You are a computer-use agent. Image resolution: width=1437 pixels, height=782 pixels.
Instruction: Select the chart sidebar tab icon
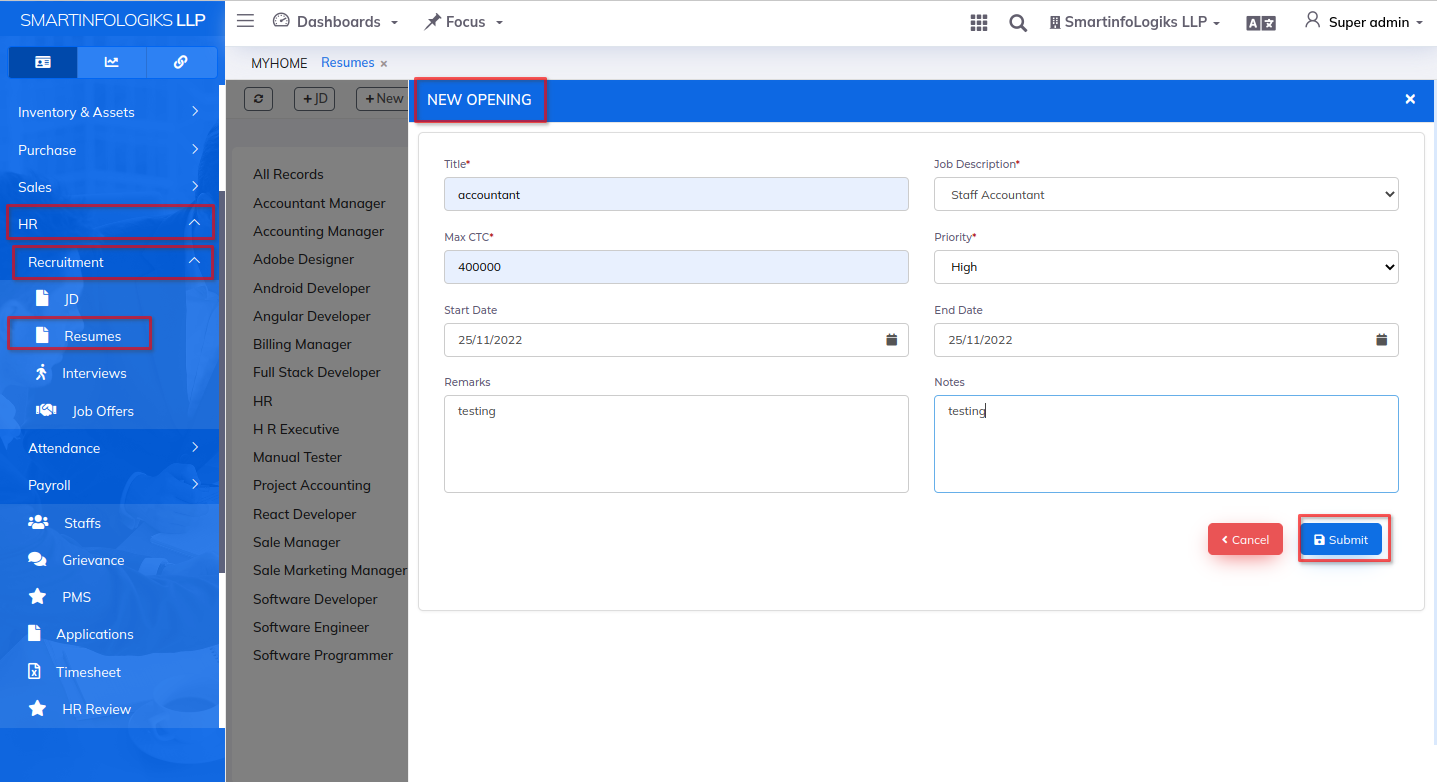(112, 62)
